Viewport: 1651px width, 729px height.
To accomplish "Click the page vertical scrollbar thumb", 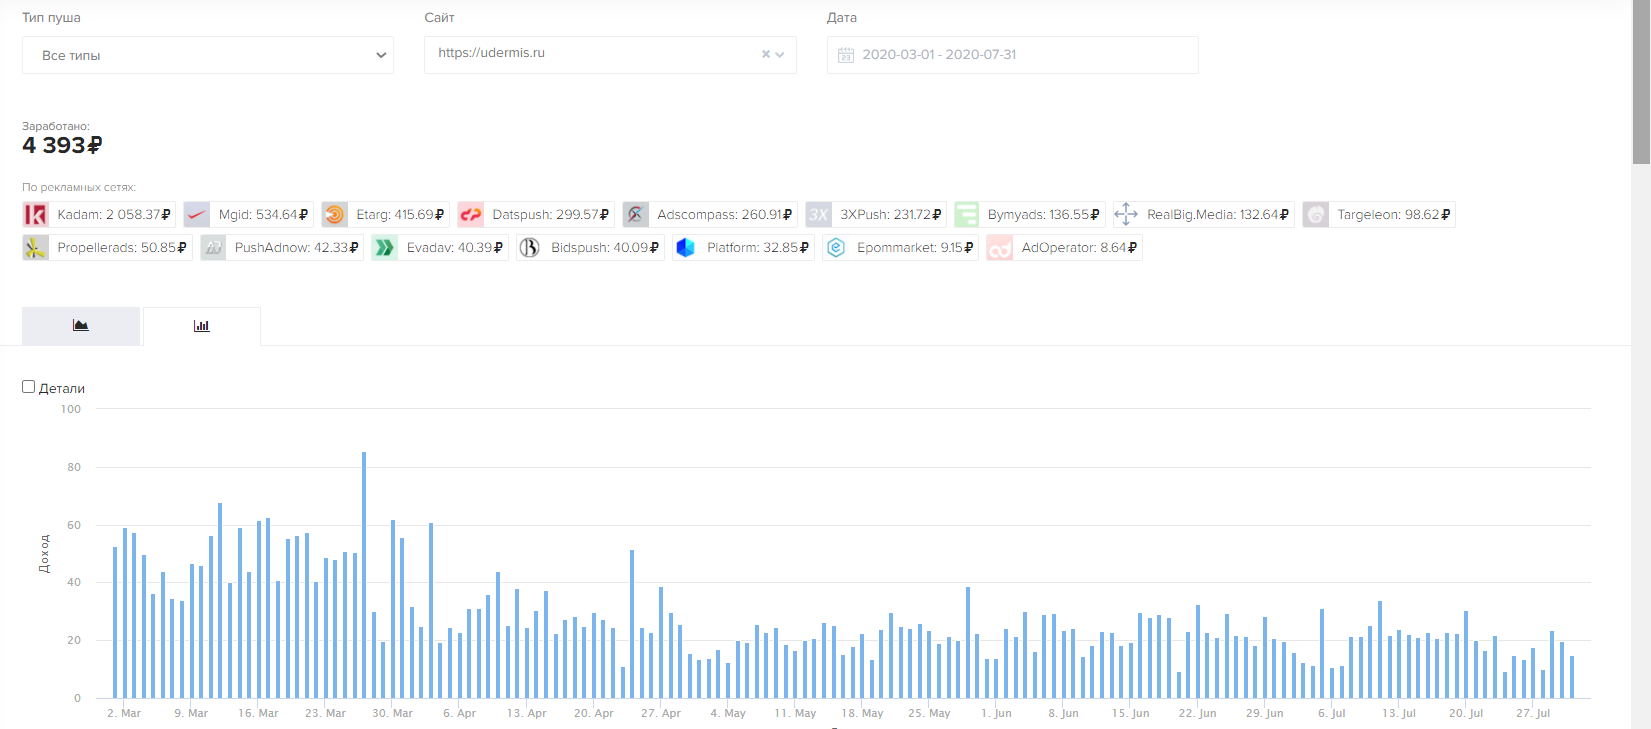I will click(1641, 82).
